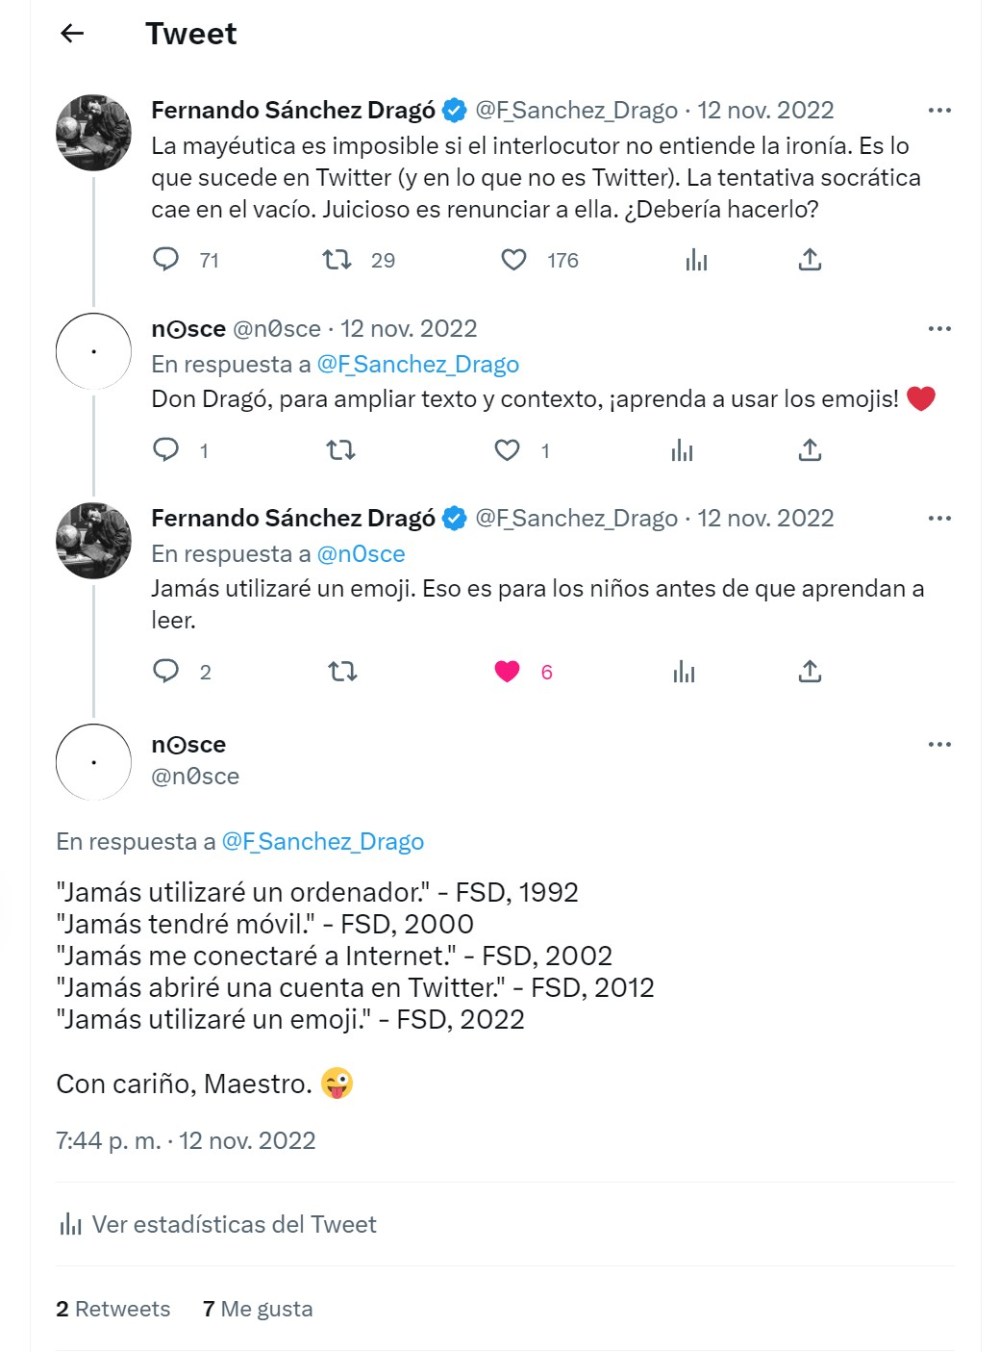Like n0sce's tweet about using emojis
Viewport: 999px width, 1352px height.
508,450
